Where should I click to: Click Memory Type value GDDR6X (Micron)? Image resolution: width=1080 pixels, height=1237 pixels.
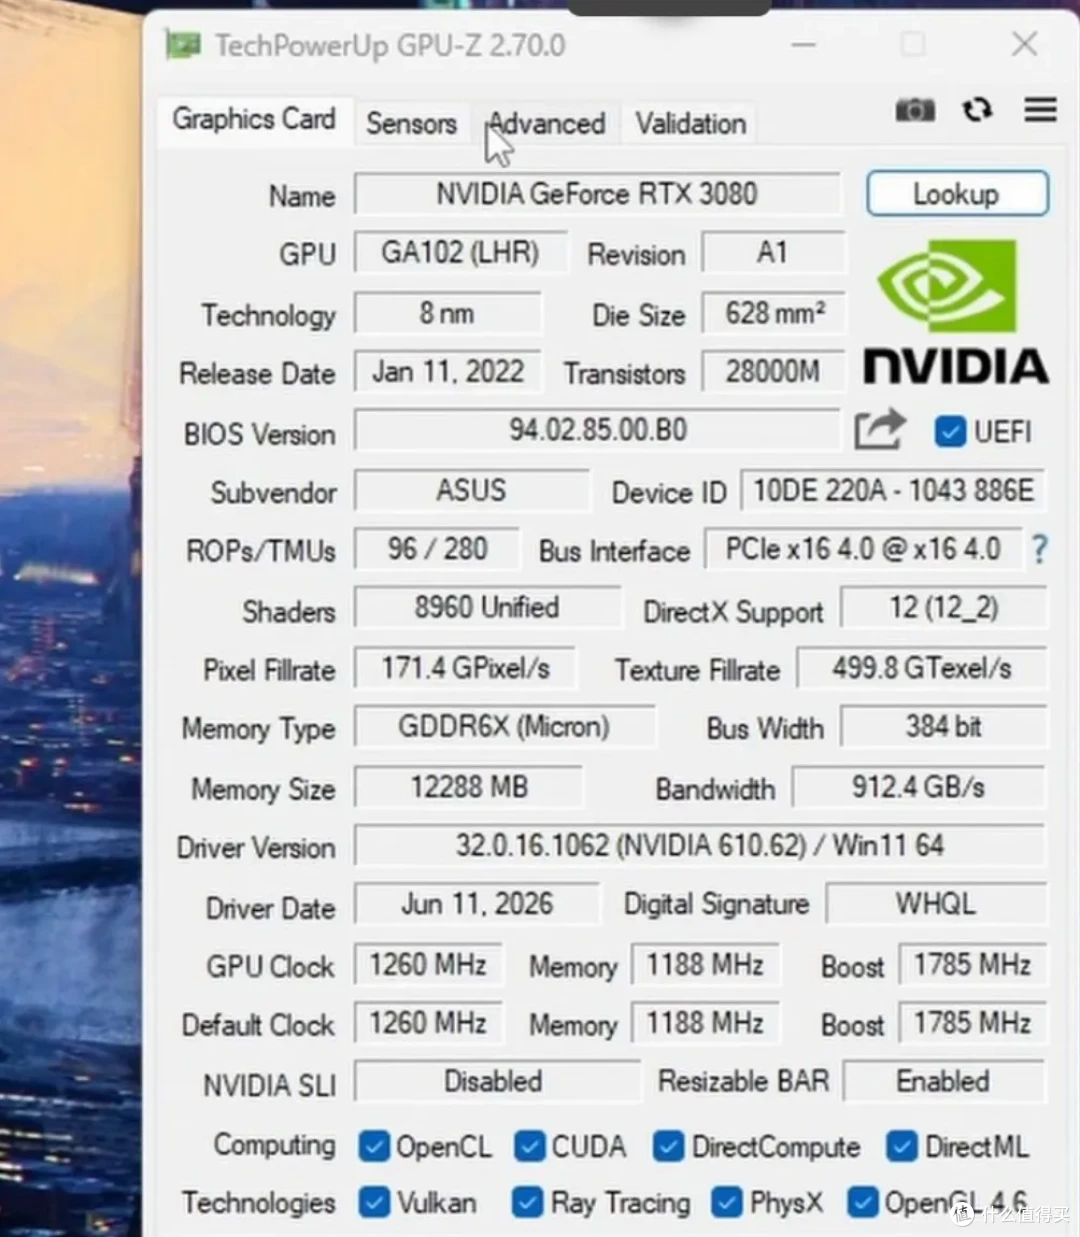point(505,726)
